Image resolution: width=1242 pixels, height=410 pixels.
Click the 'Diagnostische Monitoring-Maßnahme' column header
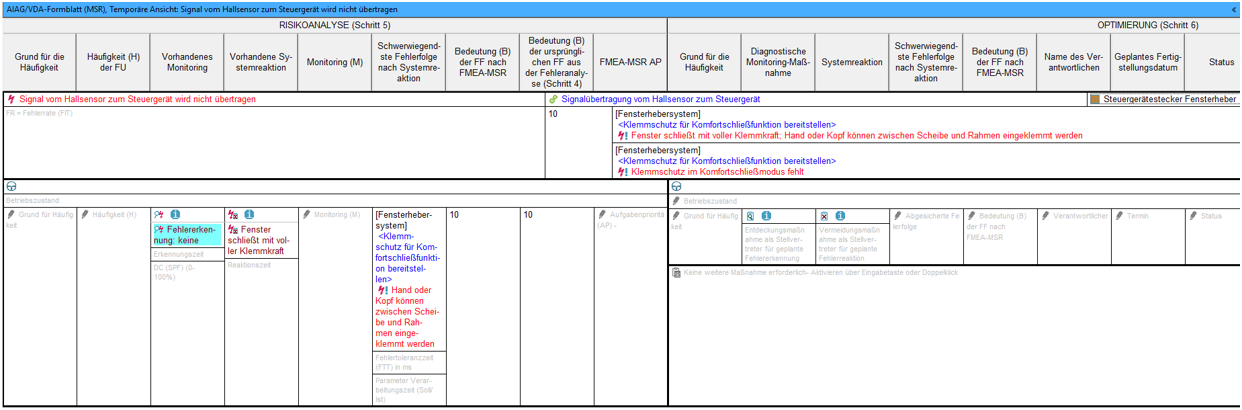click(x=779, y=62)
